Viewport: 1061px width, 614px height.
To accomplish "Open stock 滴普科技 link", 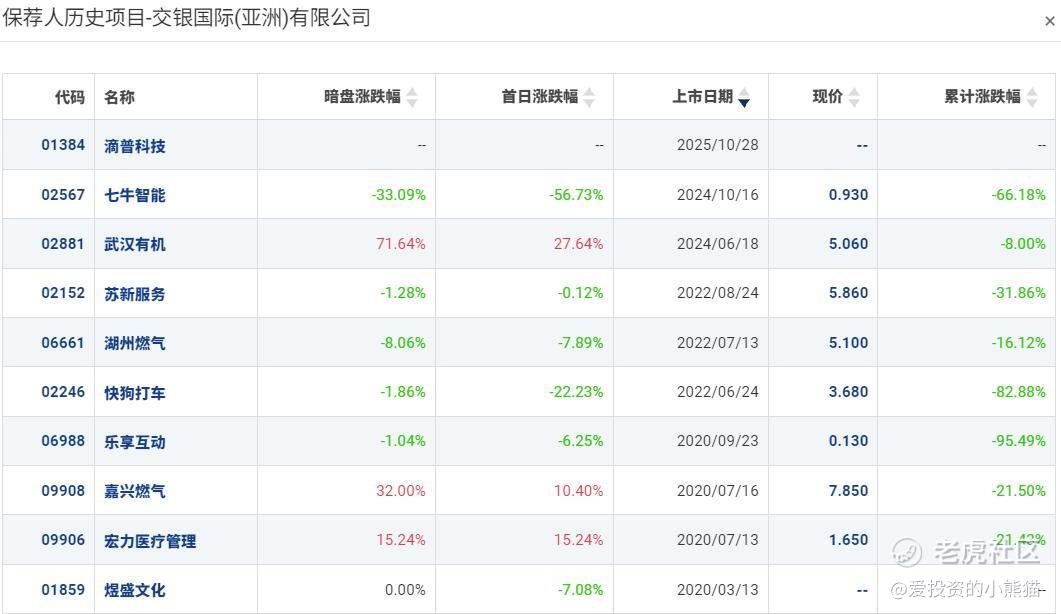I will coord(135,146).
